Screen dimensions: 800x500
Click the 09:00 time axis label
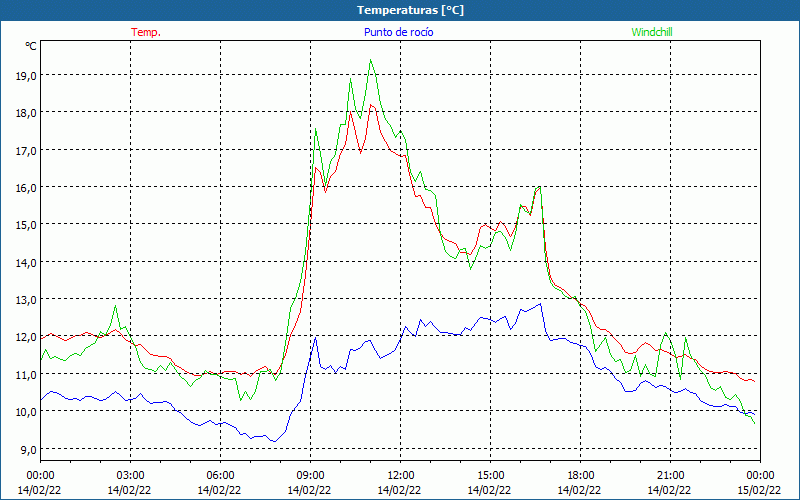click(310, 476)
